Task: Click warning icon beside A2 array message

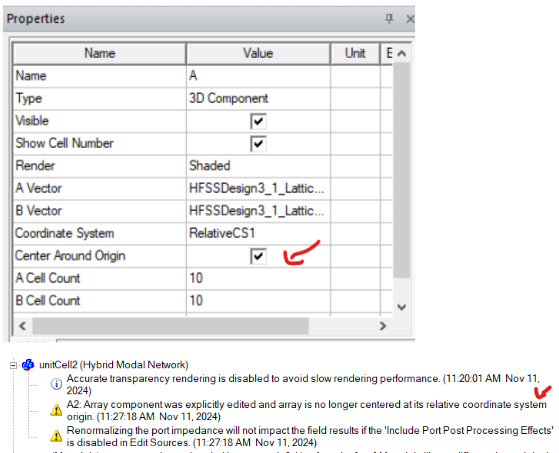Action: click(56, 410)
